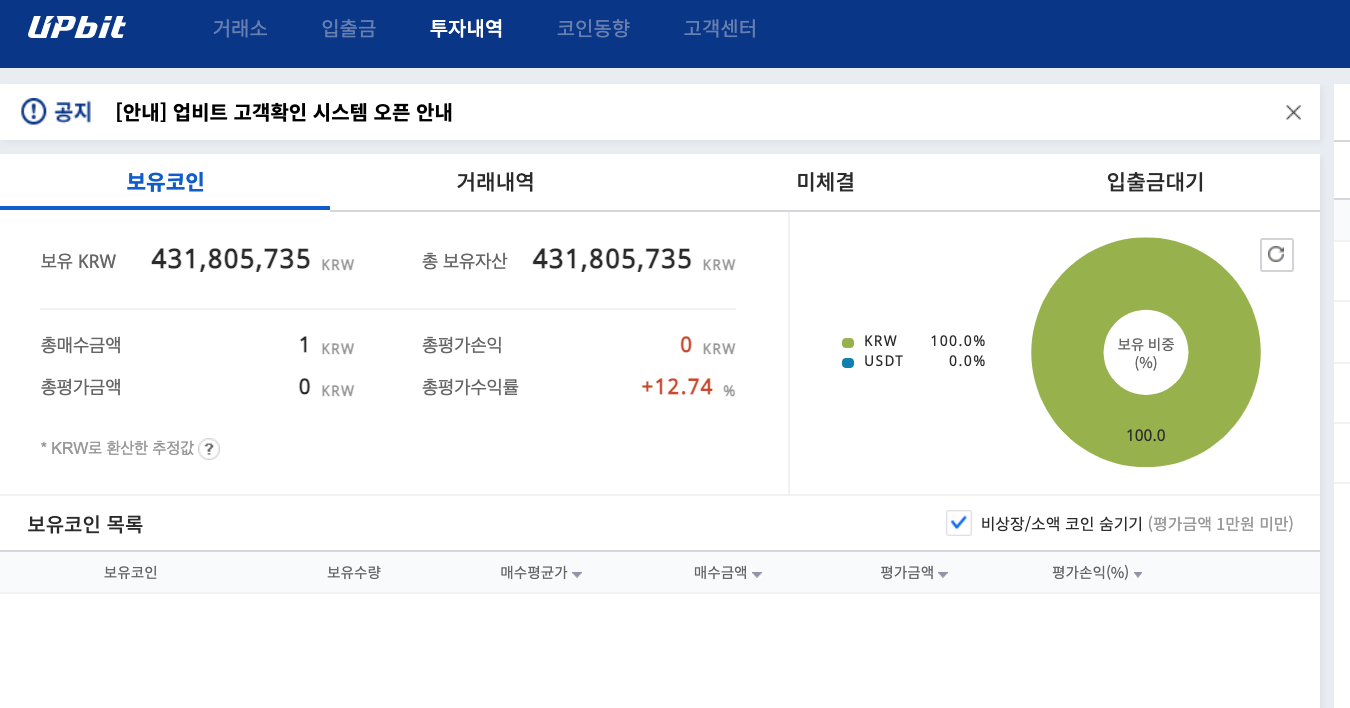Click the USDT 0.0% legend text
Screen dimensions: 1350x708
925,361
